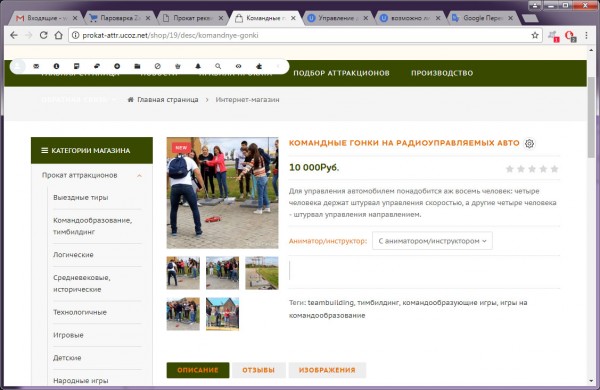600x390 pixels.
Task: Open the Chrome three-dot menu
Action: (586, 35)
